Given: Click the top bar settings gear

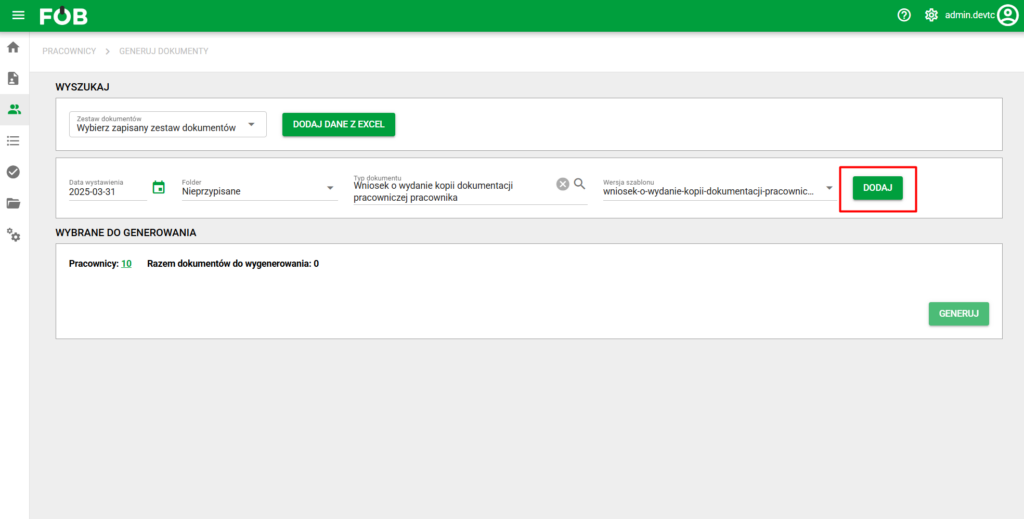Looking at the screenshot, I should [931, 15].
